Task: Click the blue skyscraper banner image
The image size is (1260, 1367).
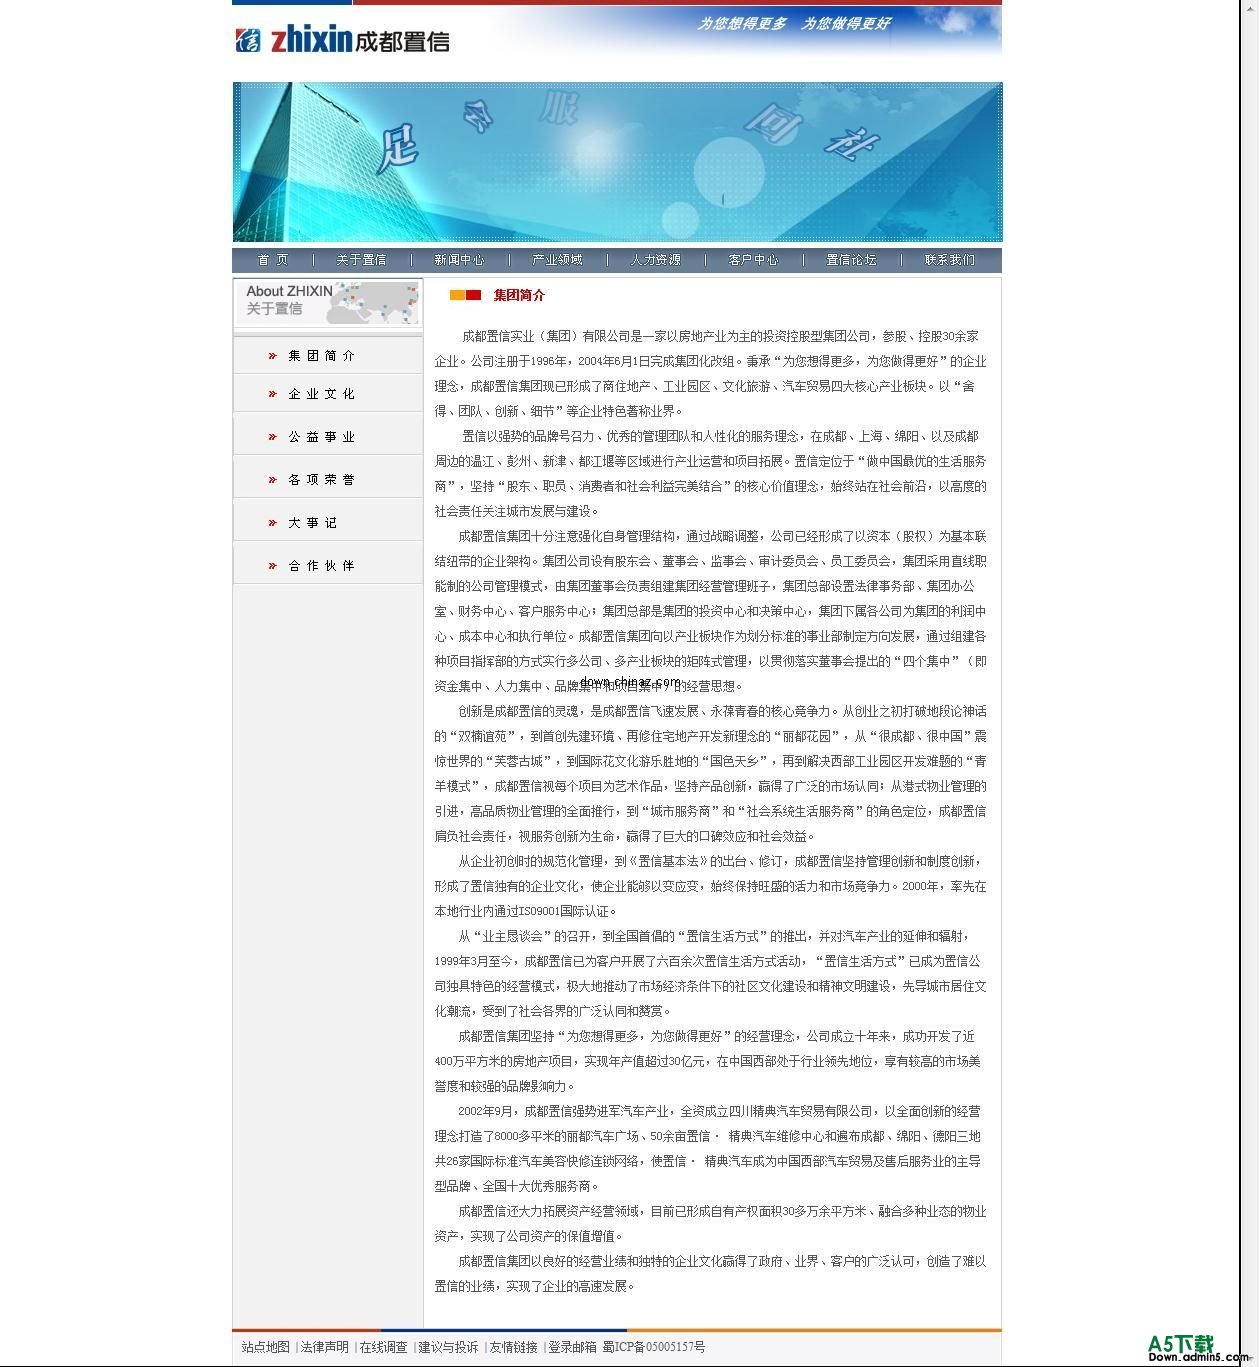Action: [617, 162]
